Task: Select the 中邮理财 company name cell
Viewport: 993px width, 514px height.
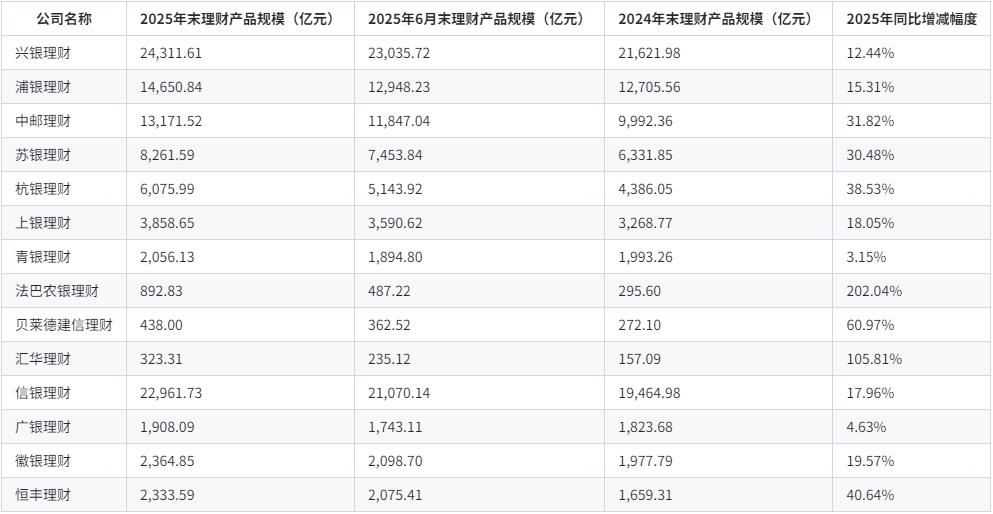Action: tap(44, 121)
